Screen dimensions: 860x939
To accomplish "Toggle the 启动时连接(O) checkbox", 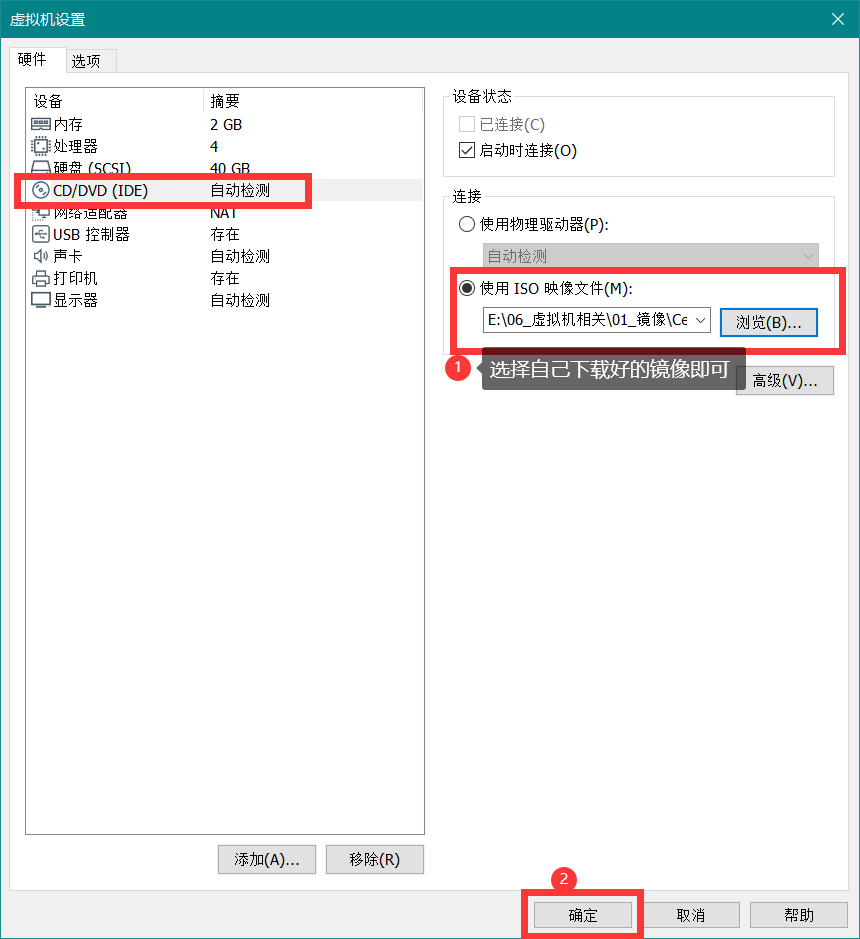I will [x=467, y=150].
